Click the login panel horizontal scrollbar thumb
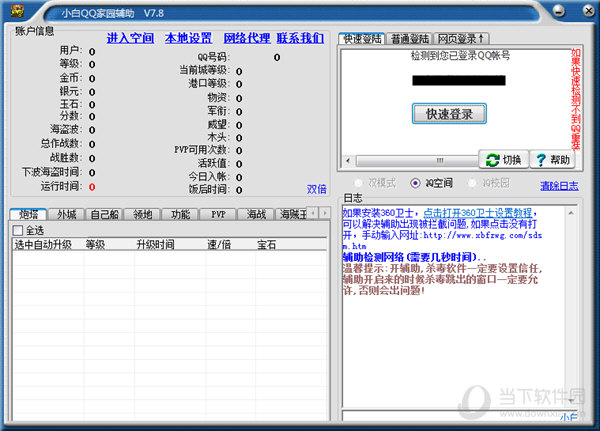 417,160
